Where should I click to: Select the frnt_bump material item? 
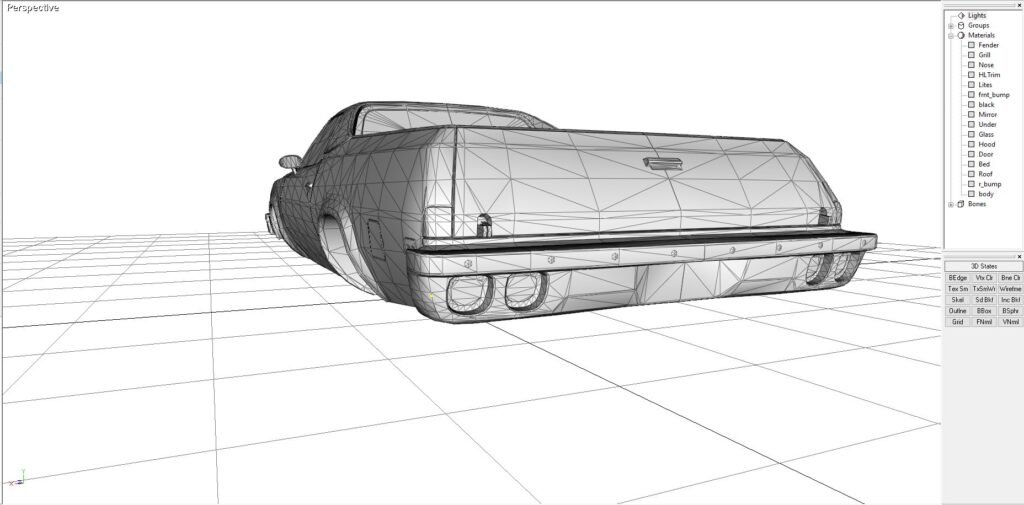pos(993,94)
